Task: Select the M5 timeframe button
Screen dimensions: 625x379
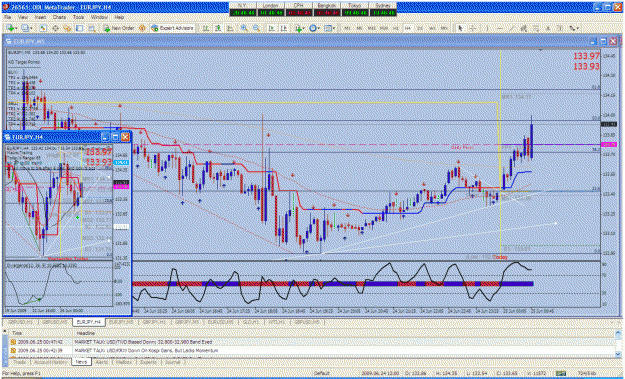Action: pyautogui.click(x=360, y=28)
